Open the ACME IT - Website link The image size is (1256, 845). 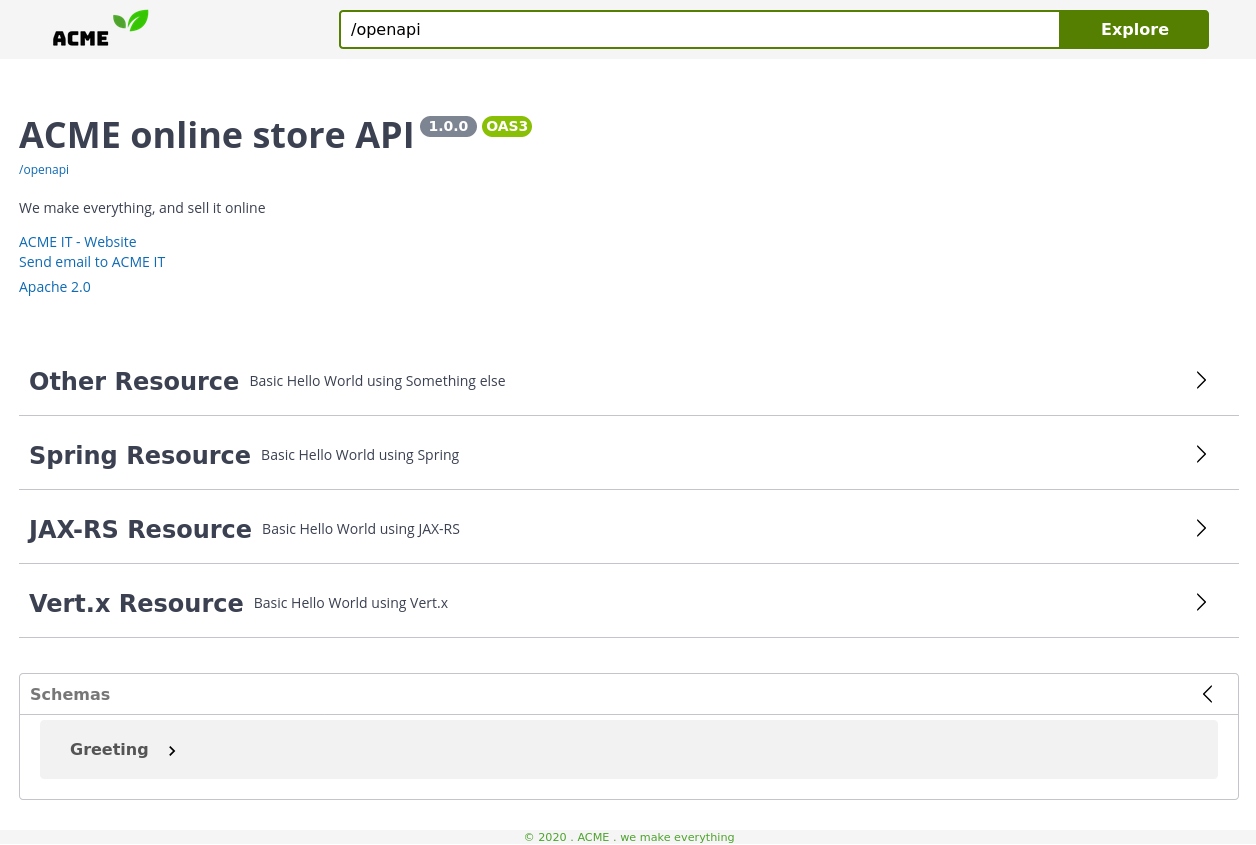pyautogui.click(x=77, y=241)
